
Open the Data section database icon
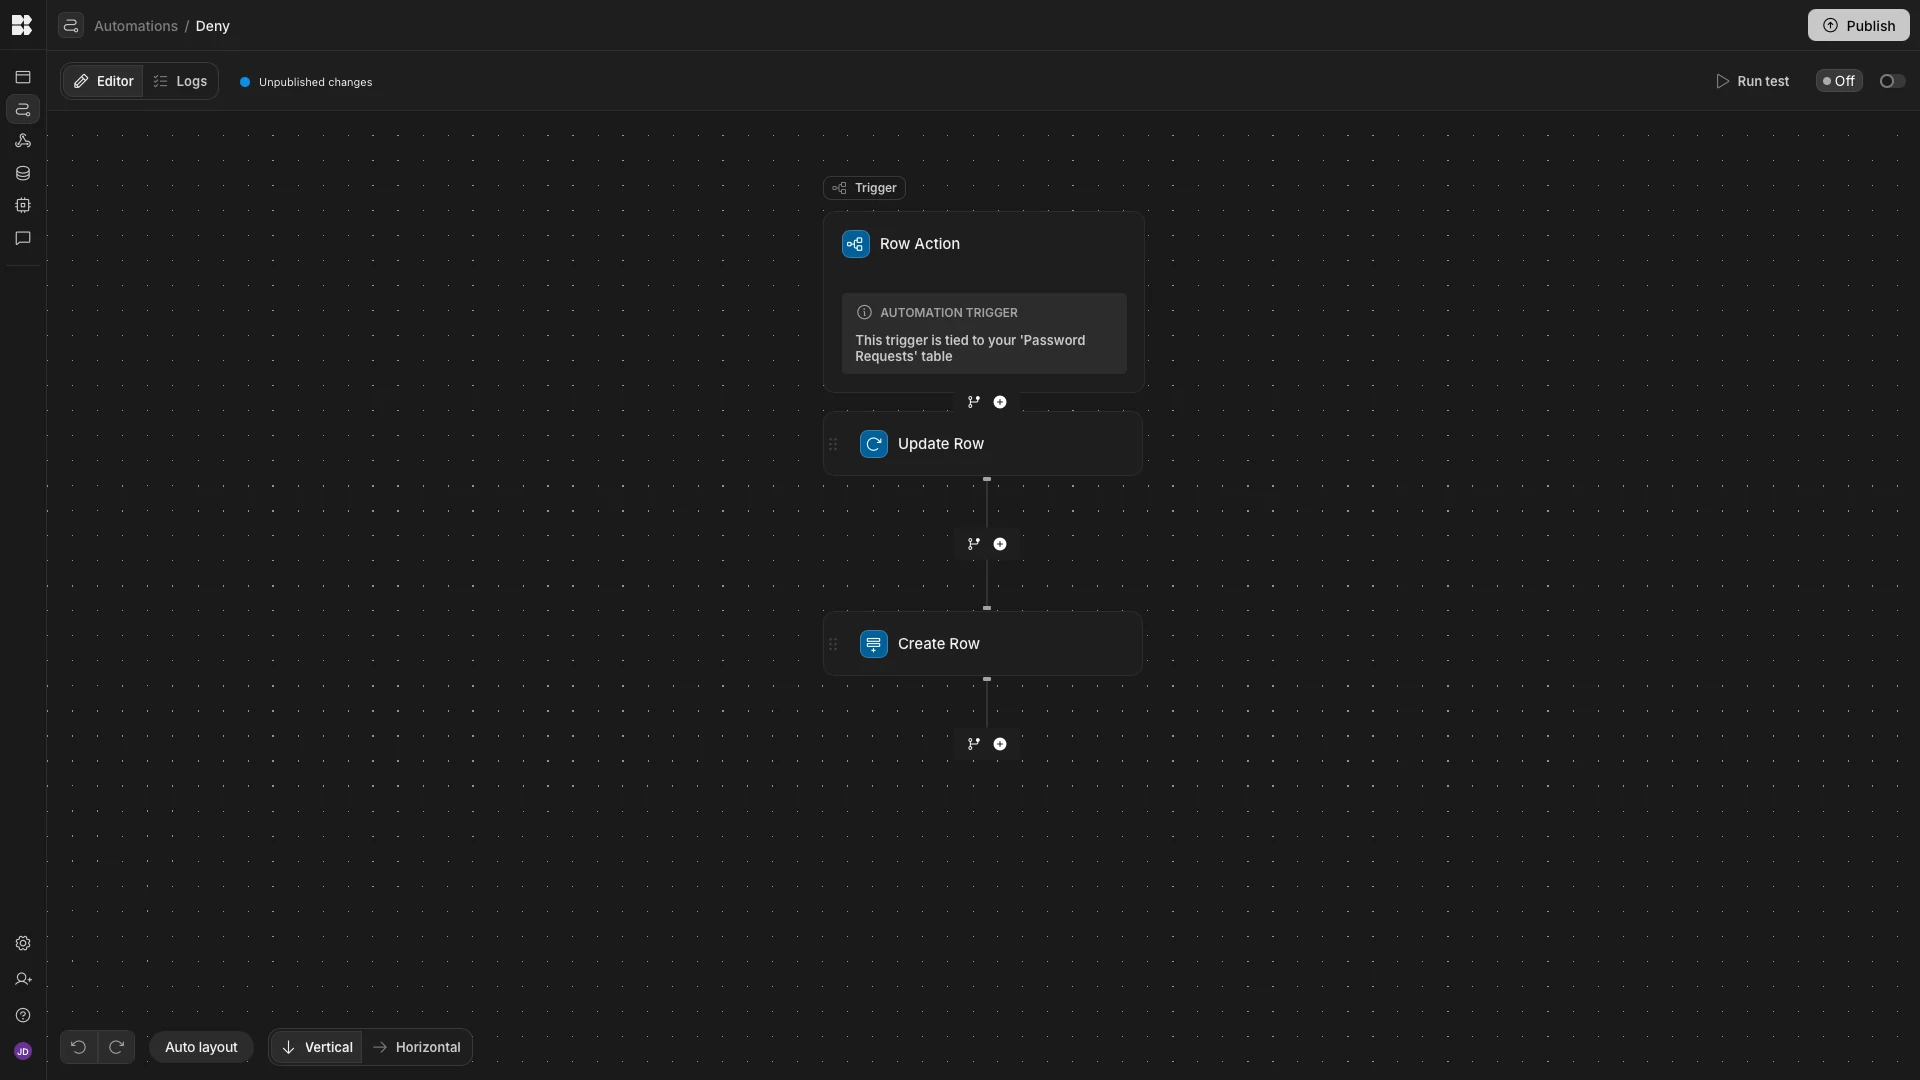click(x=23, y=173)
